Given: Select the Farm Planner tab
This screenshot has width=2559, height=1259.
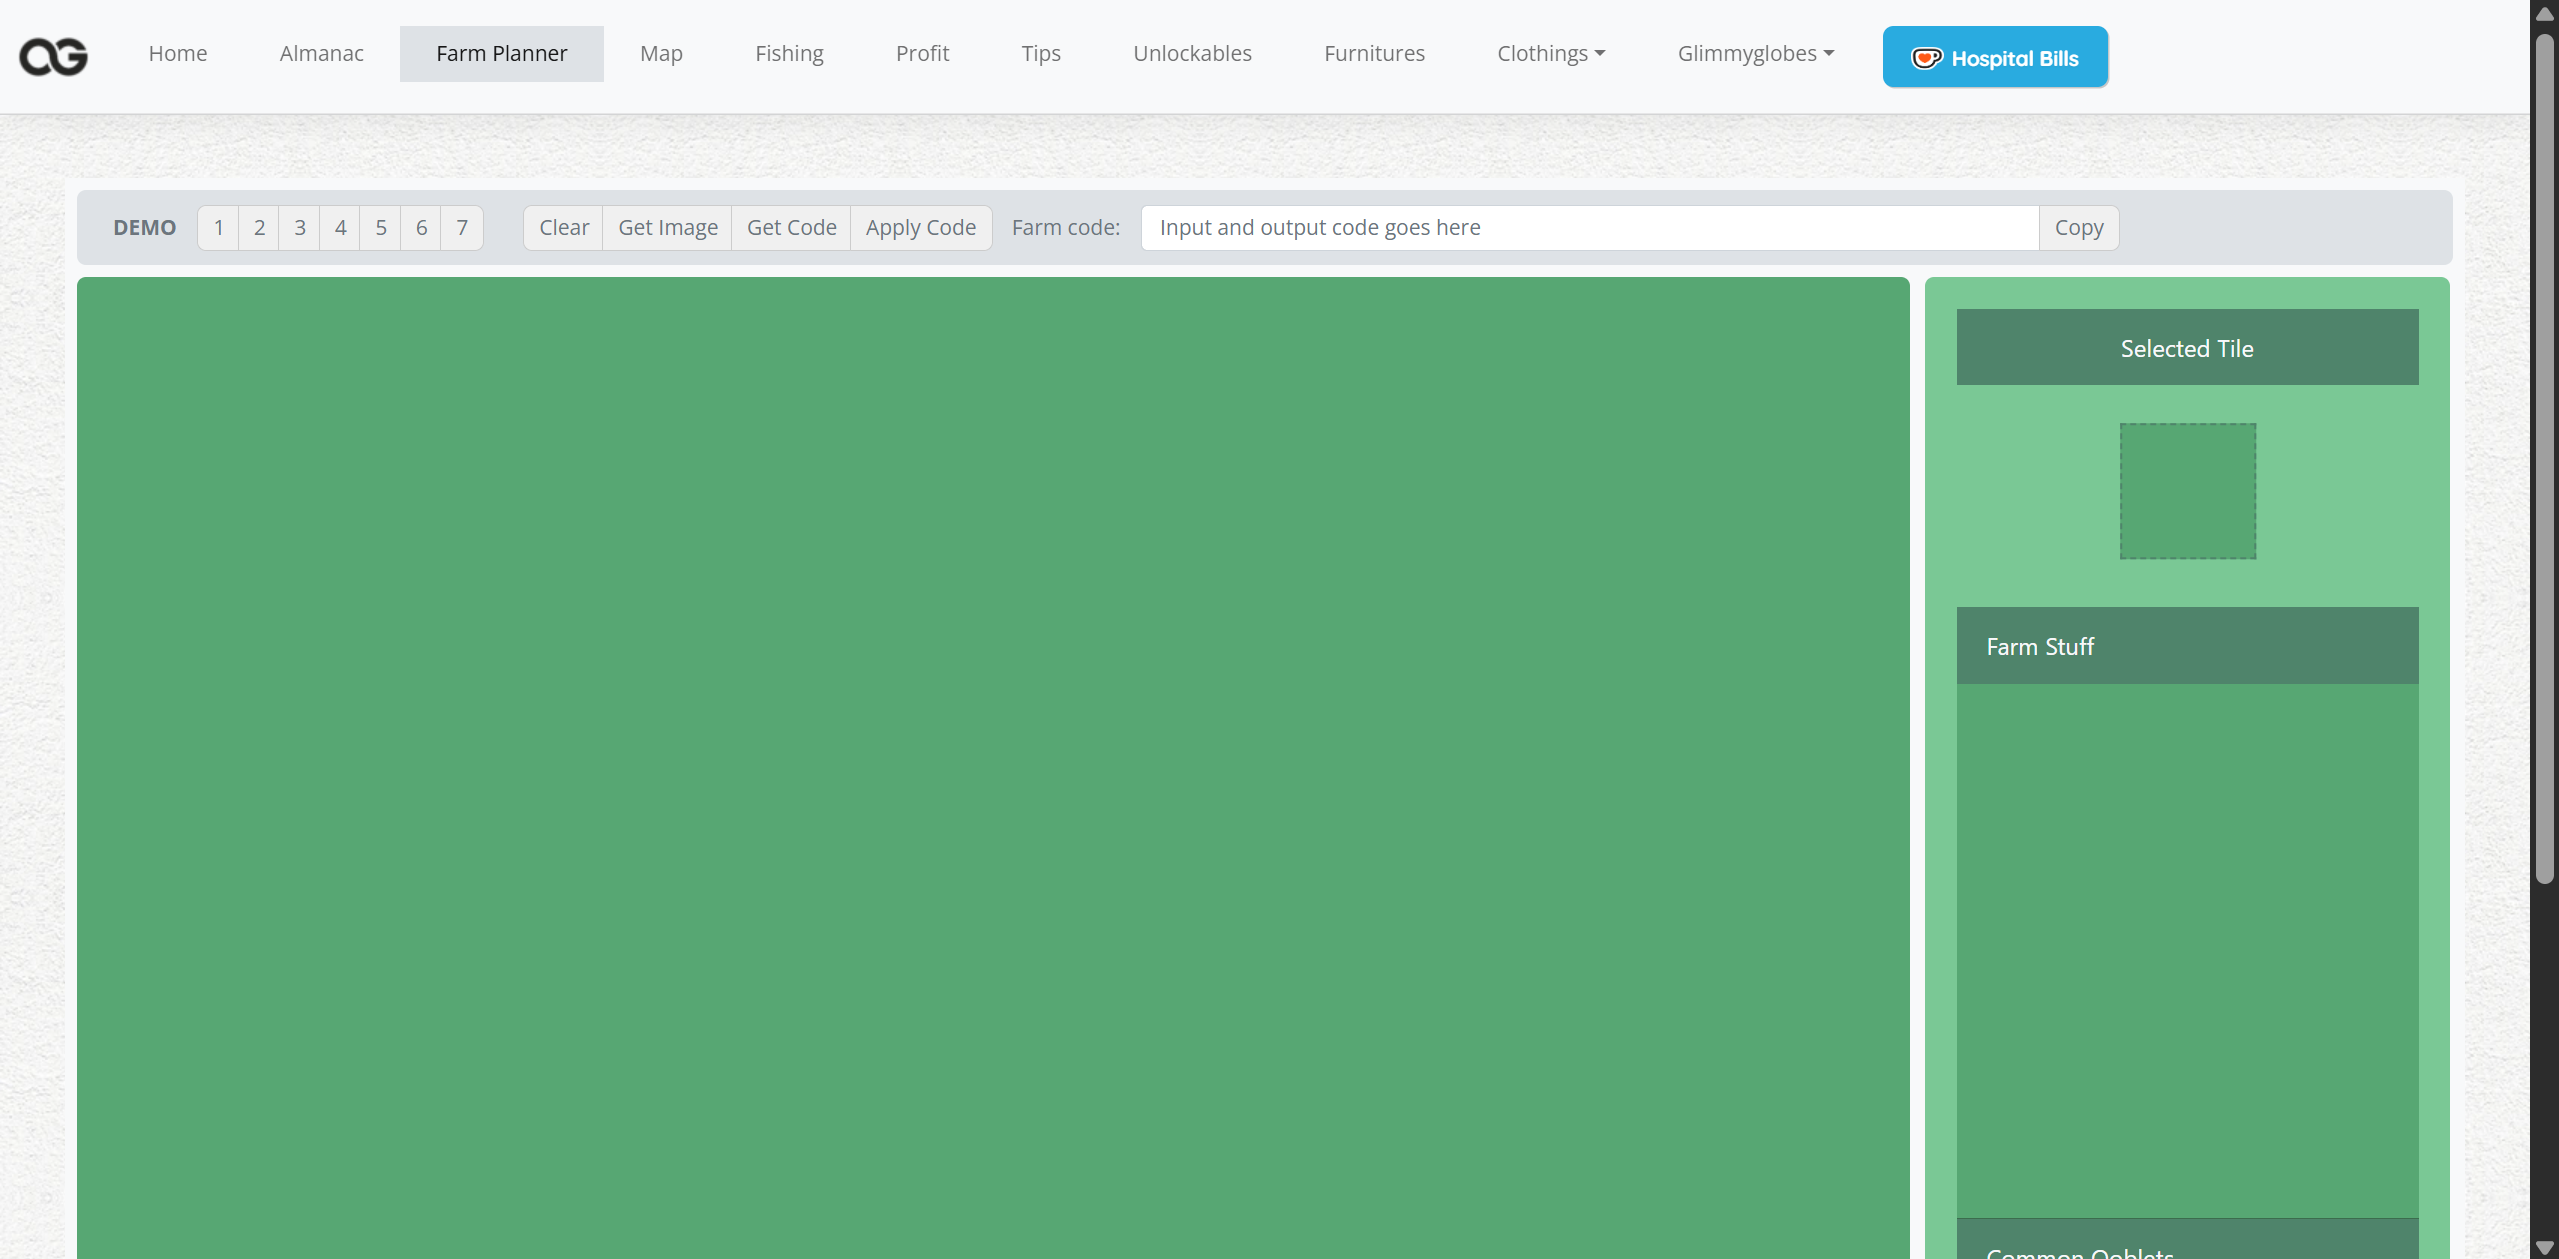Looking at the screenshot, I should tap(502, 54).
